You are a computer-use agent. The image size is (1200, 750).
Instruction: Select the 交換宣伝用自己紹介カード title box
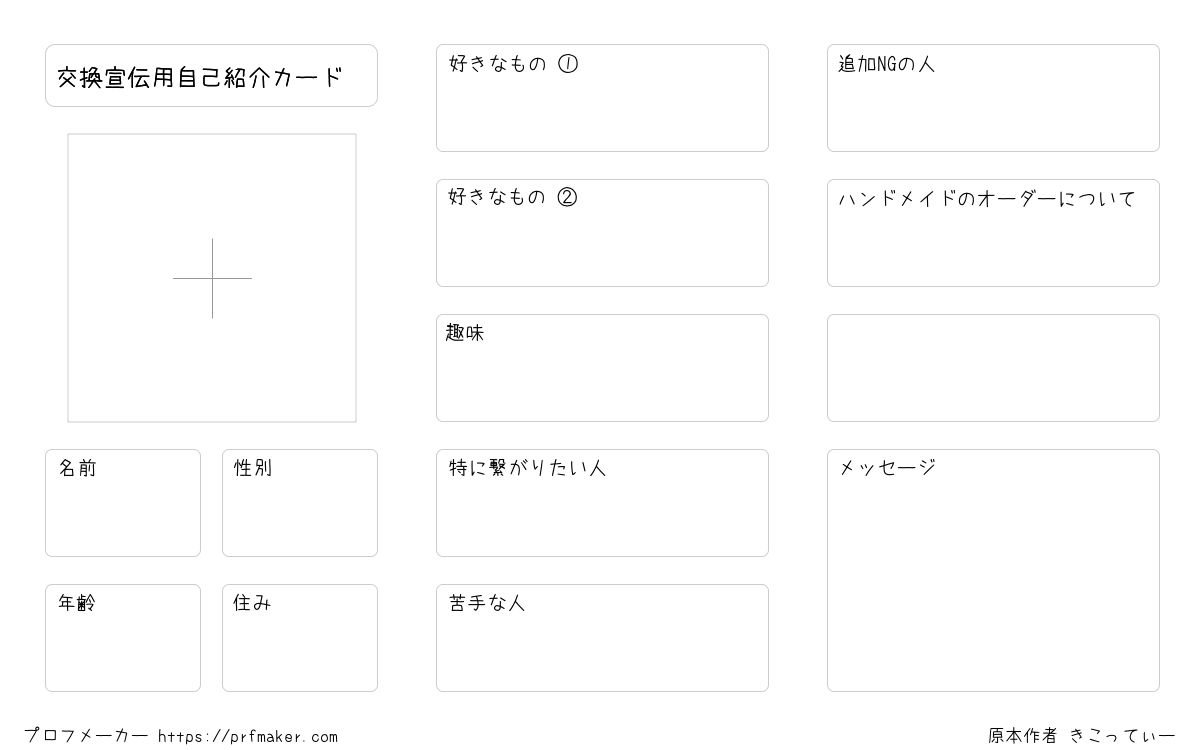(x=211, y=75)
